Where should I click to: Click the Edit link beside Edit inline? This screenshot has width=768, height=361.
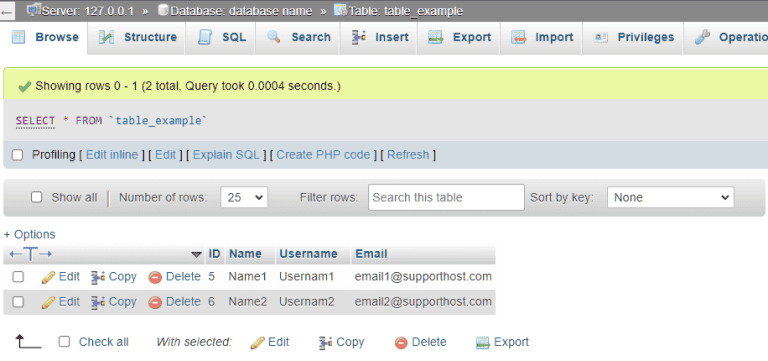pyautogui.click(x=166, y=155)
